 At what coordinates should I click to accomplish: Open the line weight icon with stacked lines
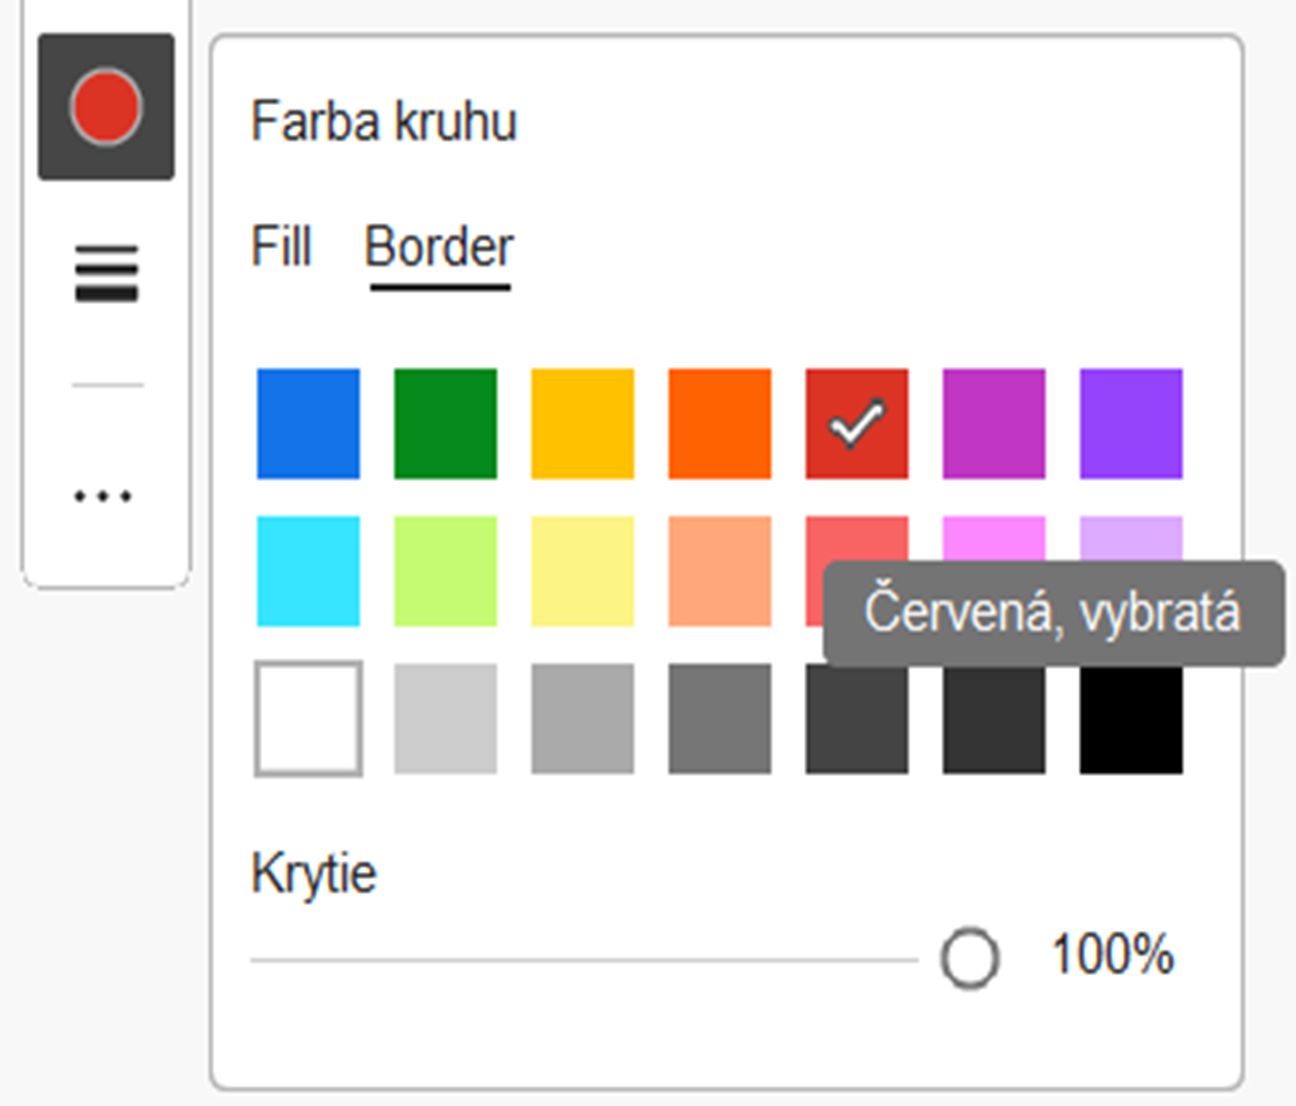click(x=104, y=270)
